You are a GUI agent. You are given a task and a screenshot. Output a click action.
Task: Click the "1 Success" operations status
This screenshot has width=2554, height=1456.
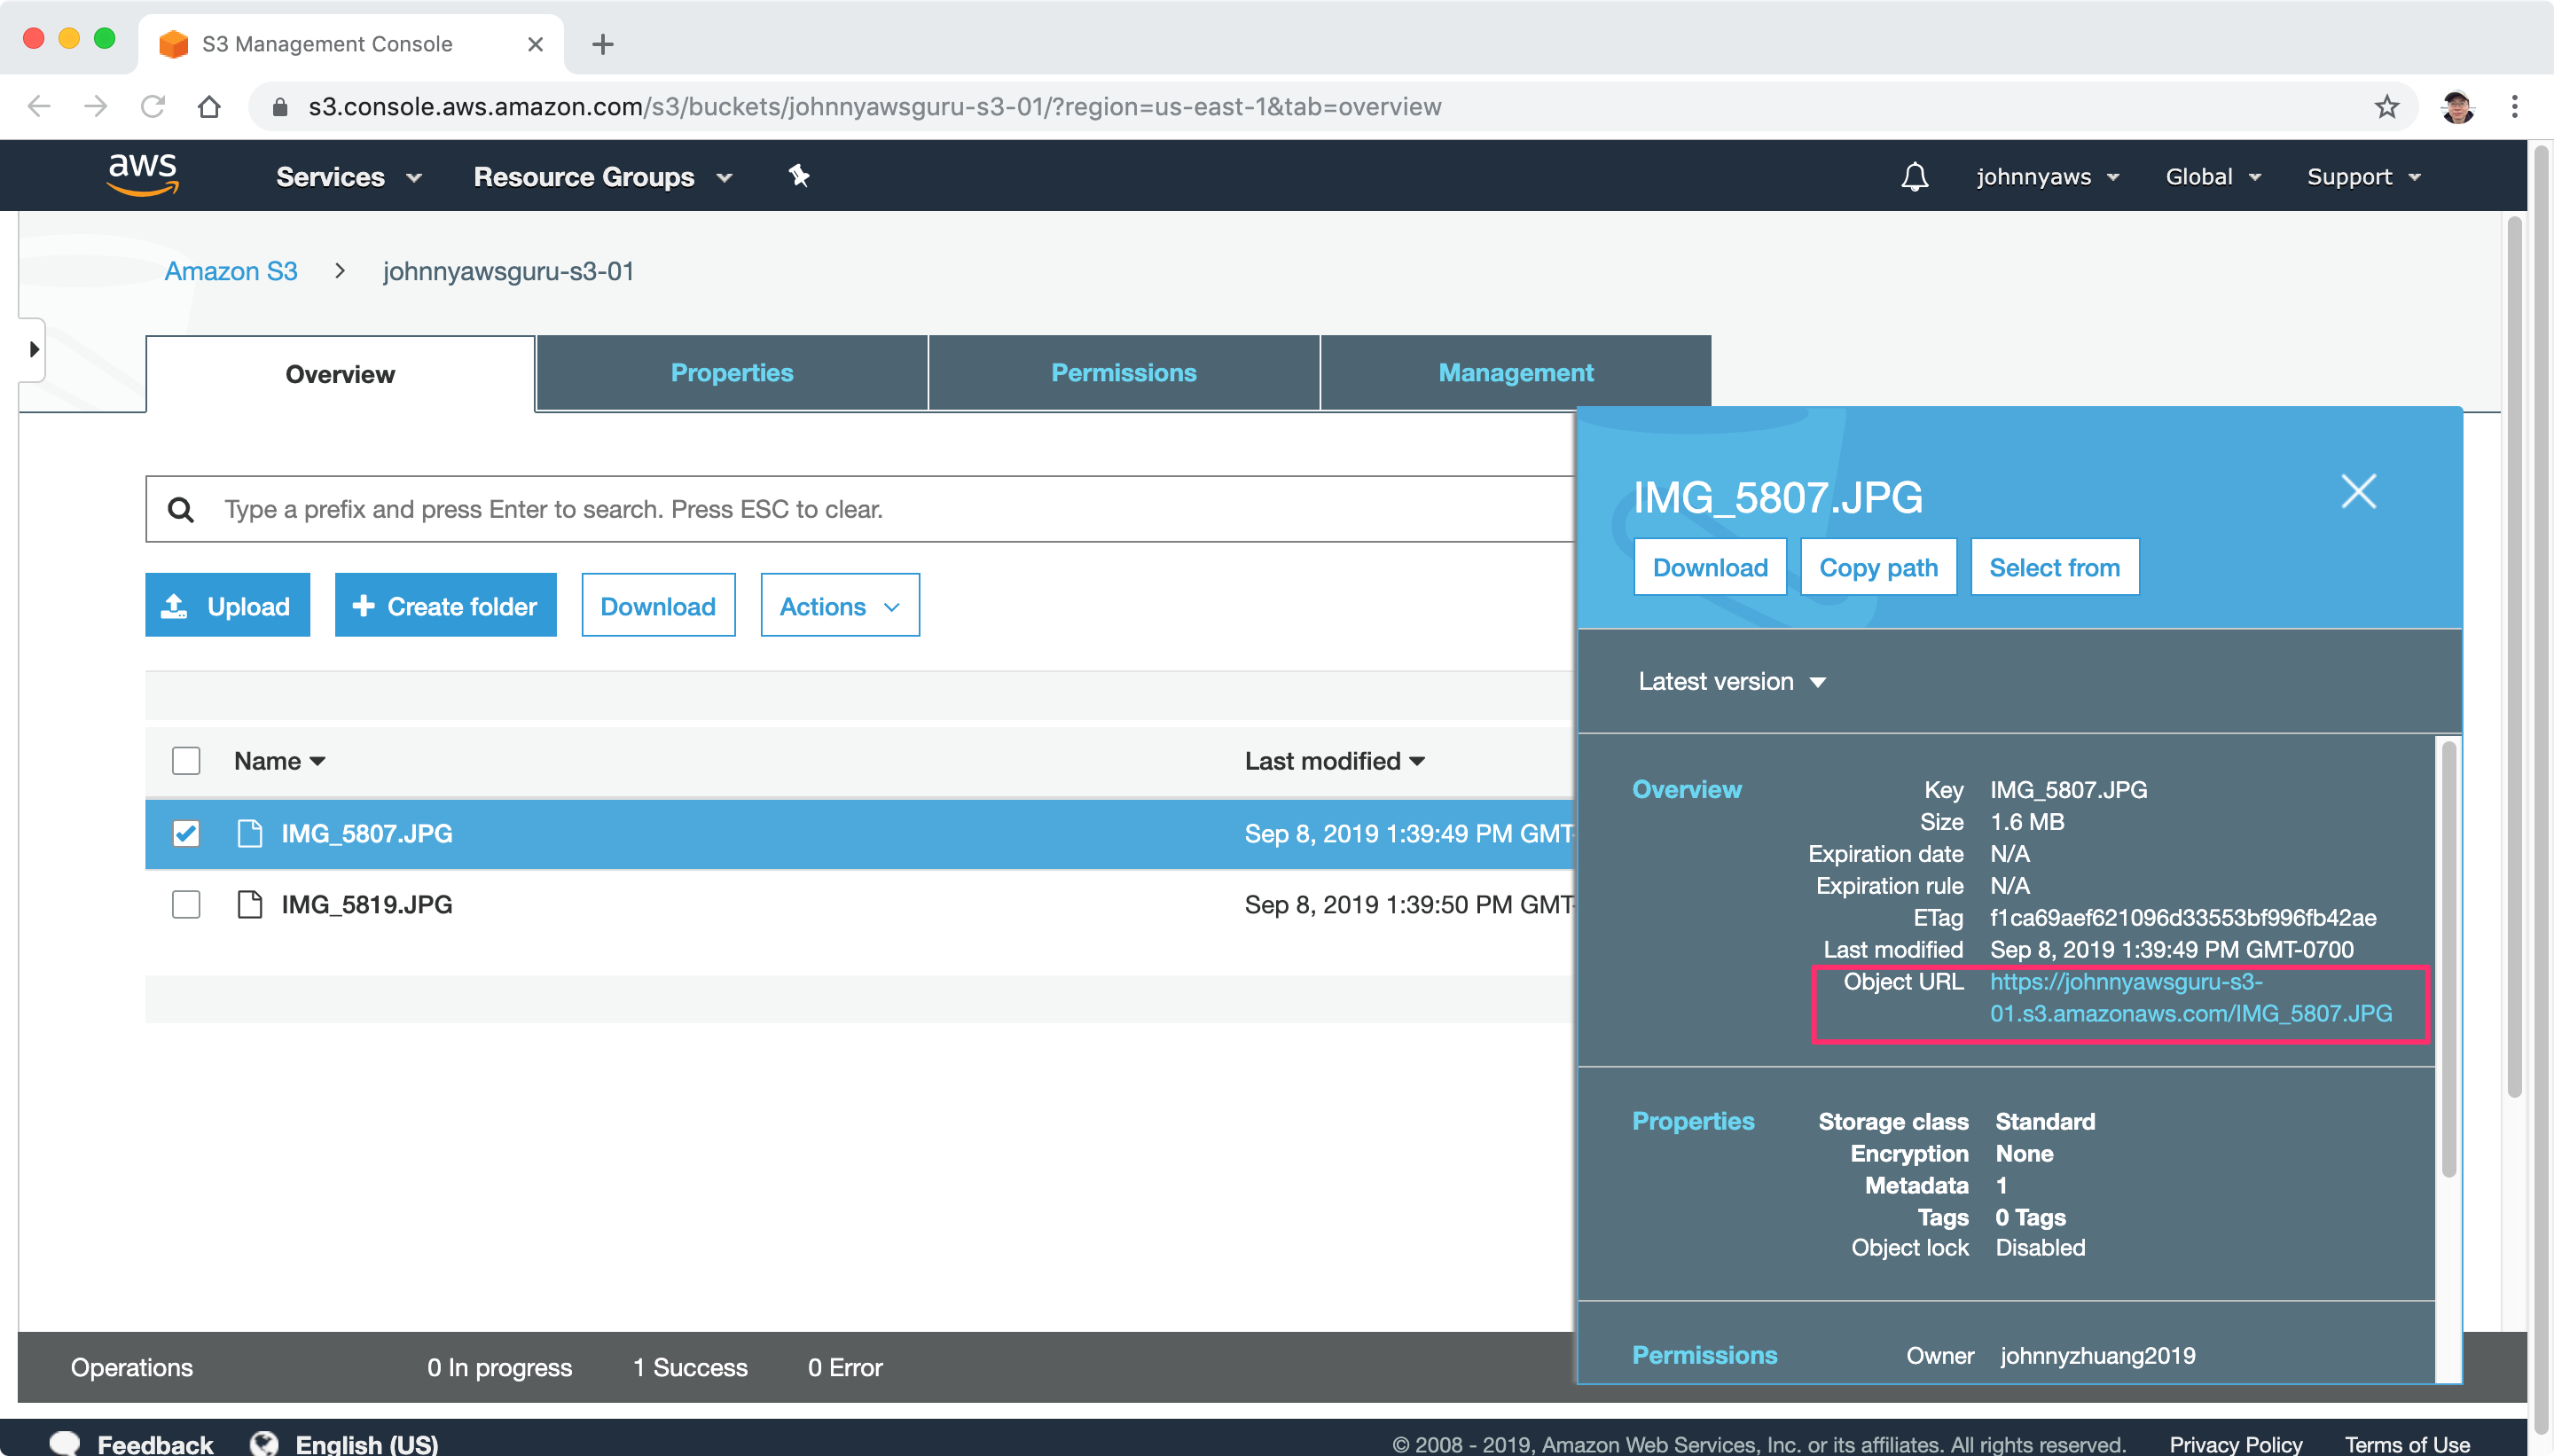pyautogui.click(x=690, y=1368)
